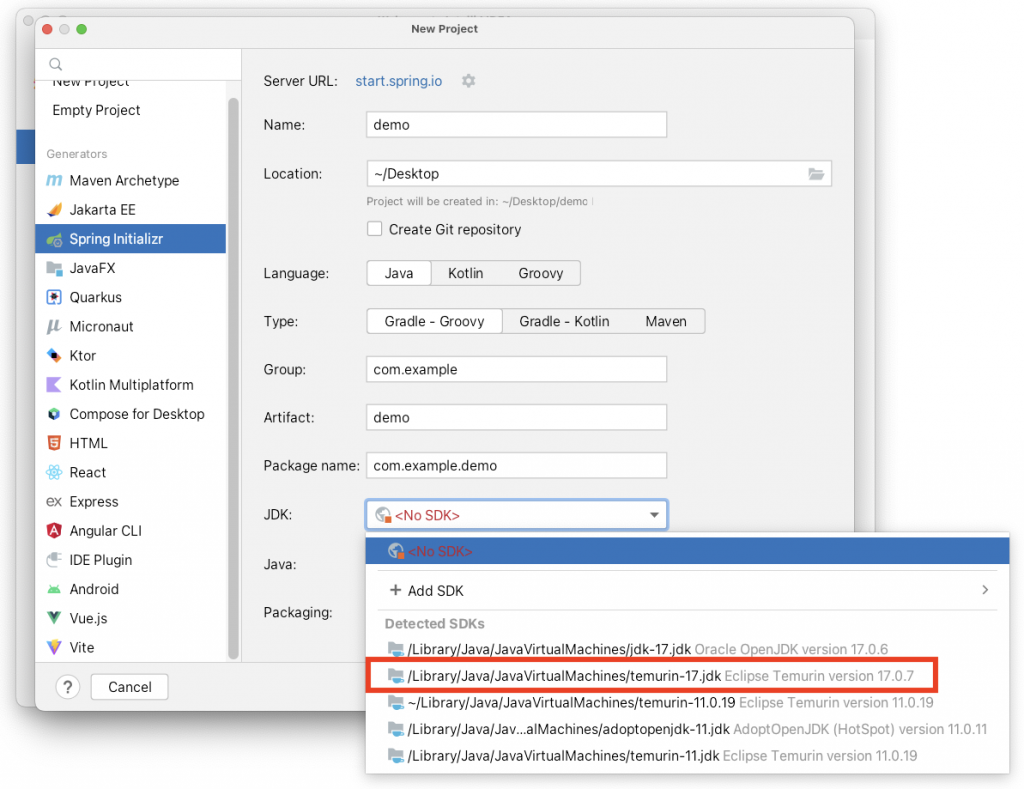Click the JavaFX folder icon

pos(54,268)
